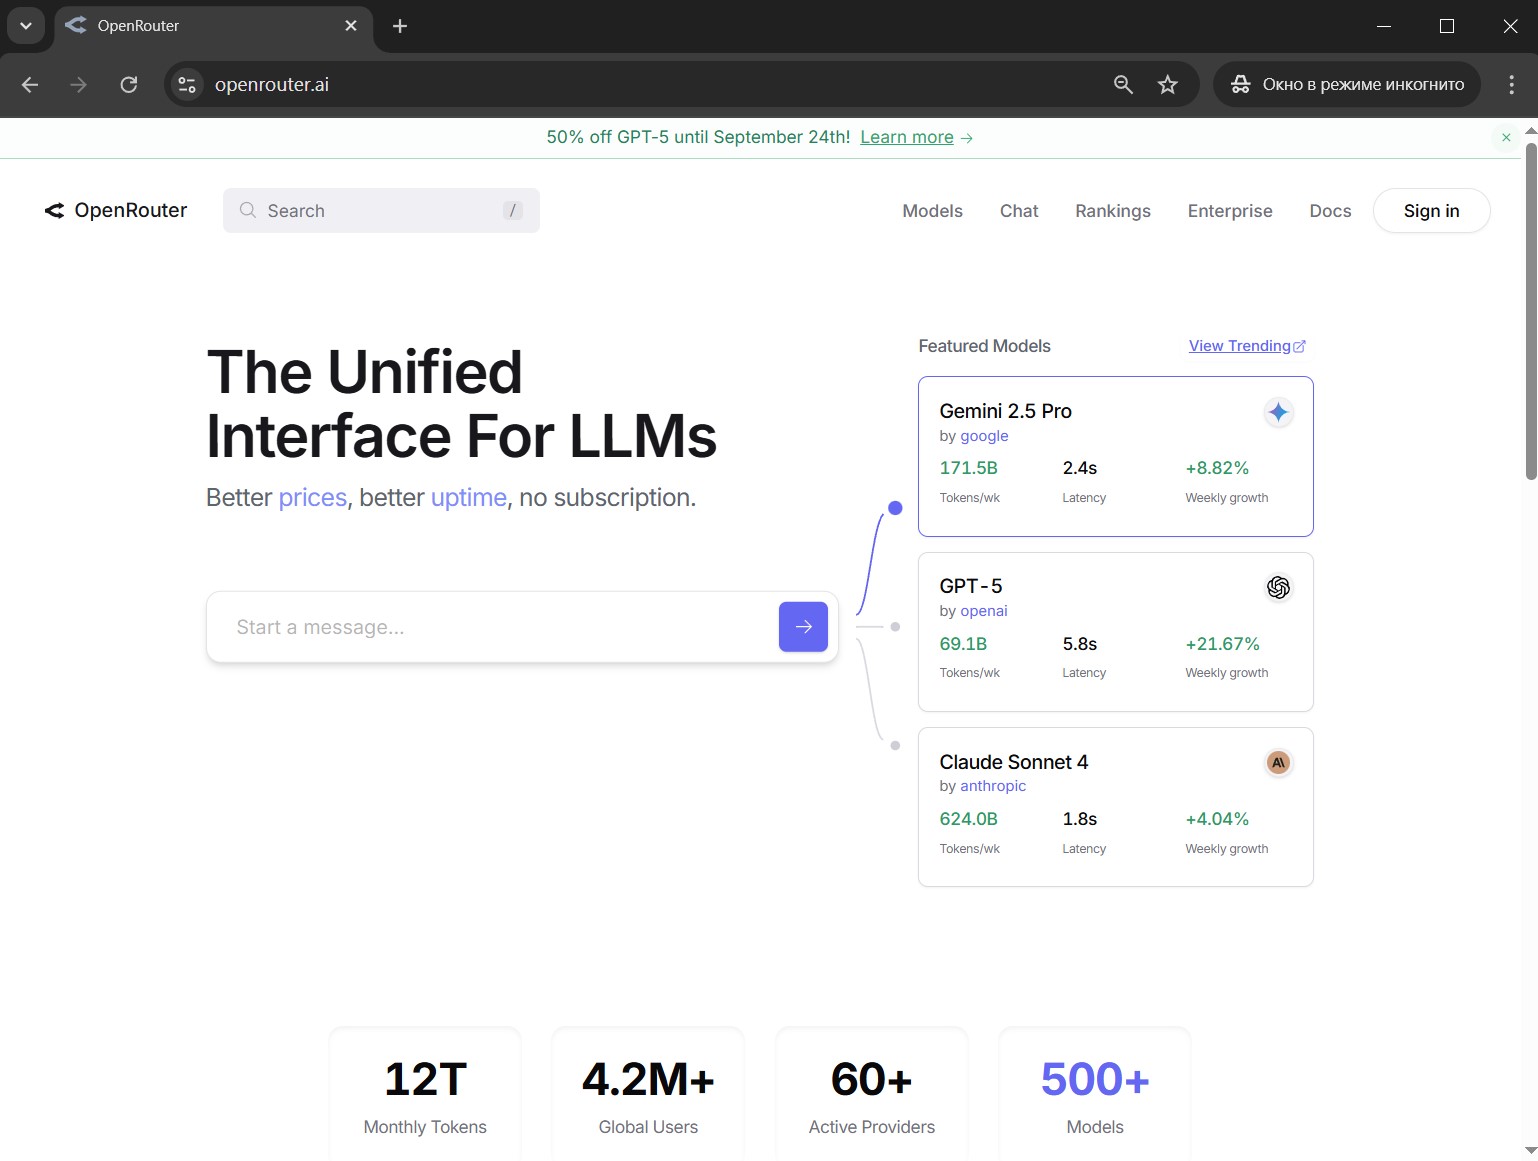Open the Claude Sonnet 4 title
Viewport: 1538px width, 1161px height.
pos(1013,762)
